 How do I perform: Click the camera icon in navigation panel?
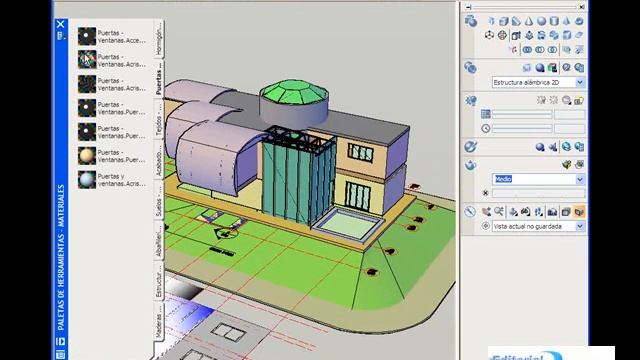(x=552, y=212)
